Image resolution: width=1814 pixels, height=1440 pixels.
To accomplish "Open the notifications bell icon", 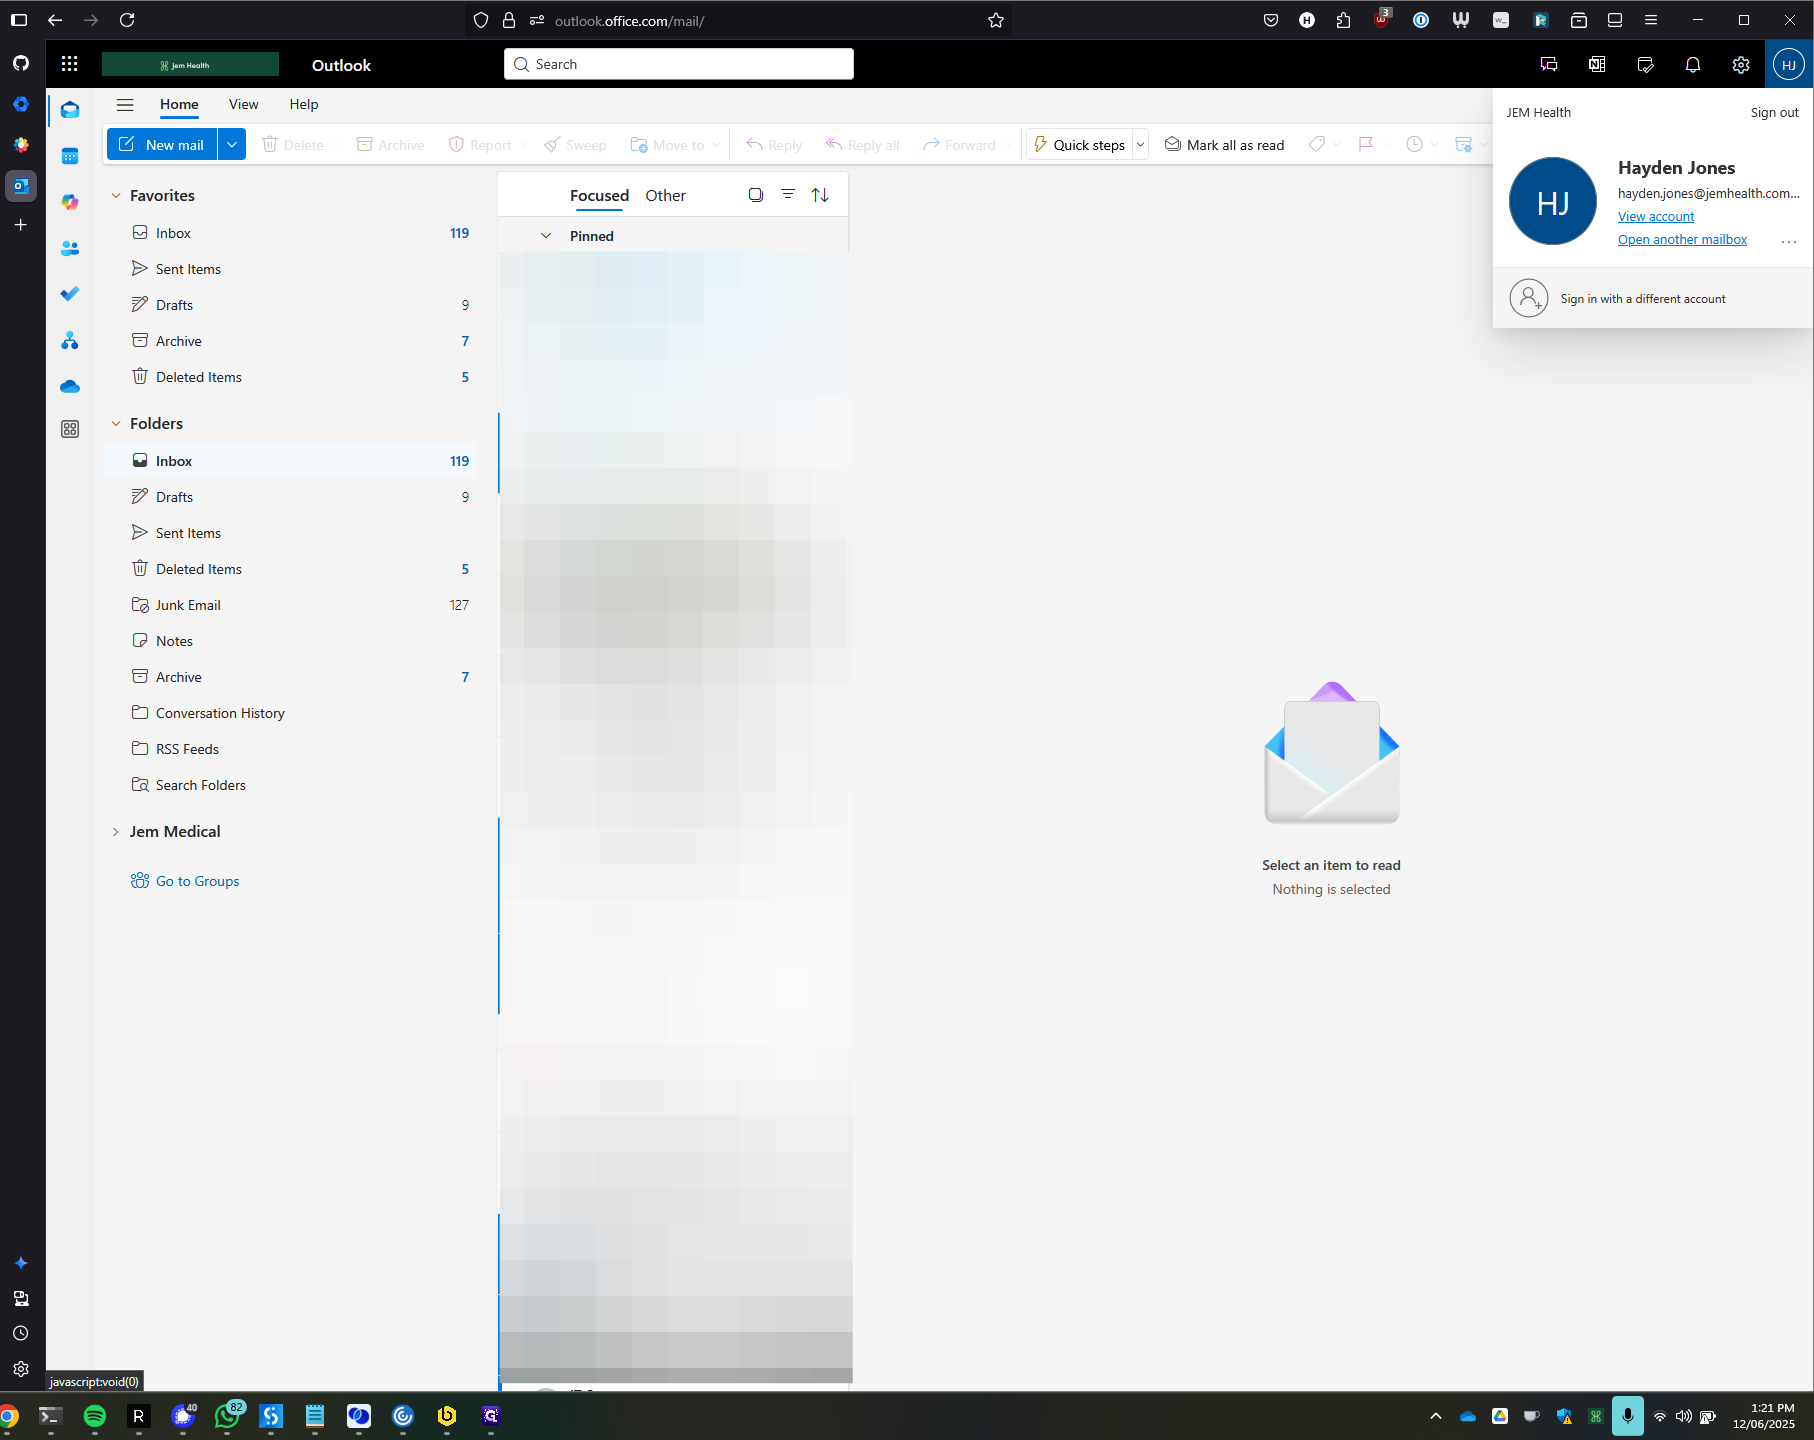I will [1693, 65].
